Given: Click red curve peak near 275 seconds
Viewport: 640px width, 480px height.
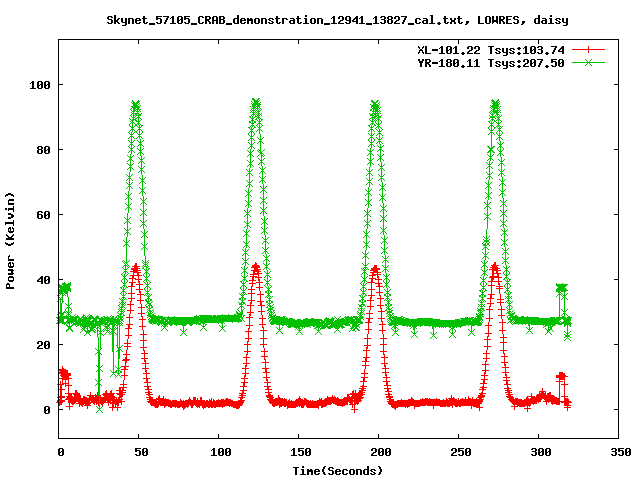Looking at the screenshot, I should (495, 267).
